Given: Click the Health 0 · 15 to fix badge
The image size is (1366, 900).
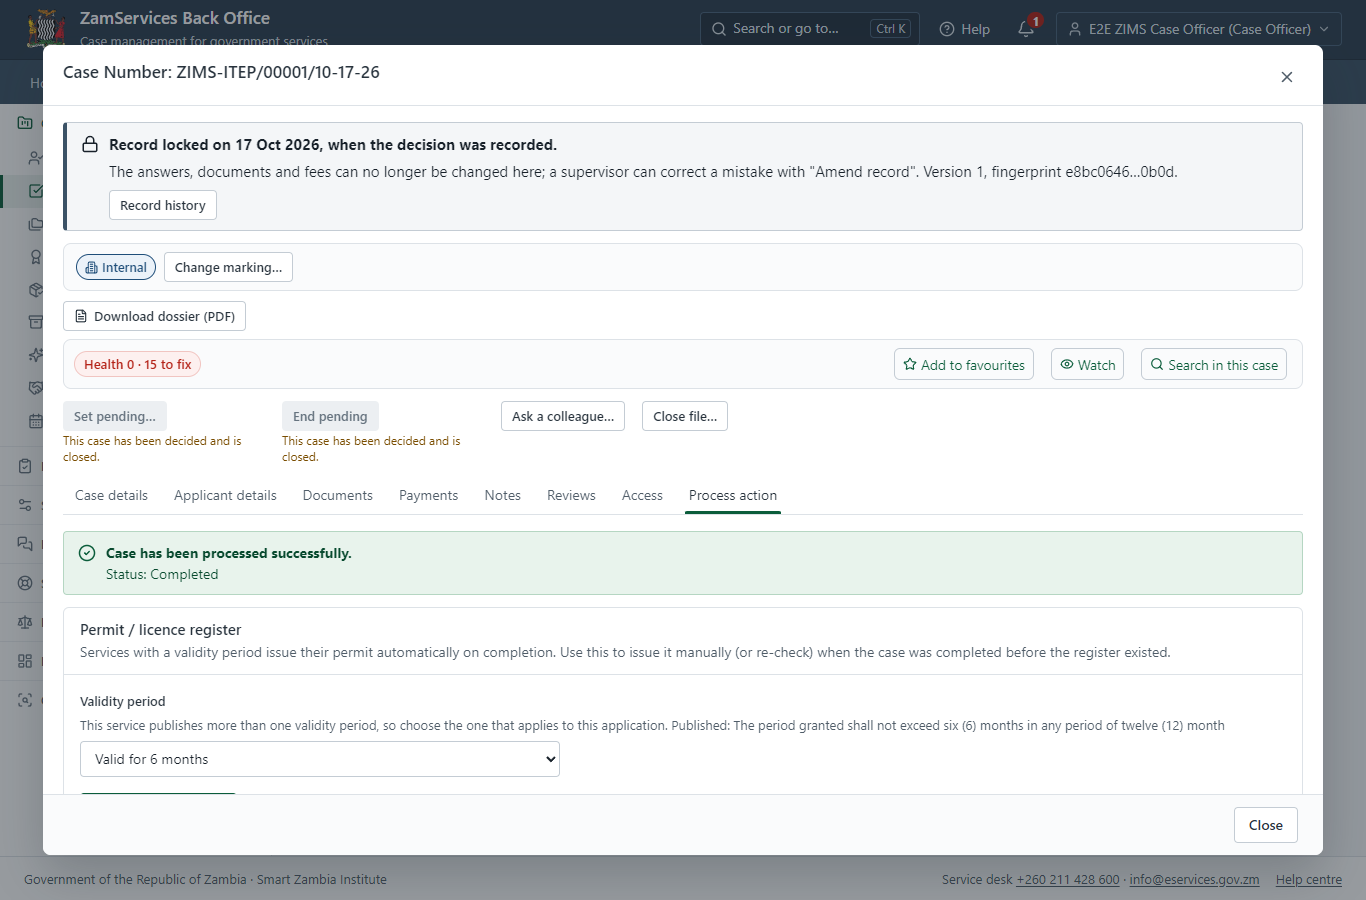Looking at the screenshot, I should (138, 364).
